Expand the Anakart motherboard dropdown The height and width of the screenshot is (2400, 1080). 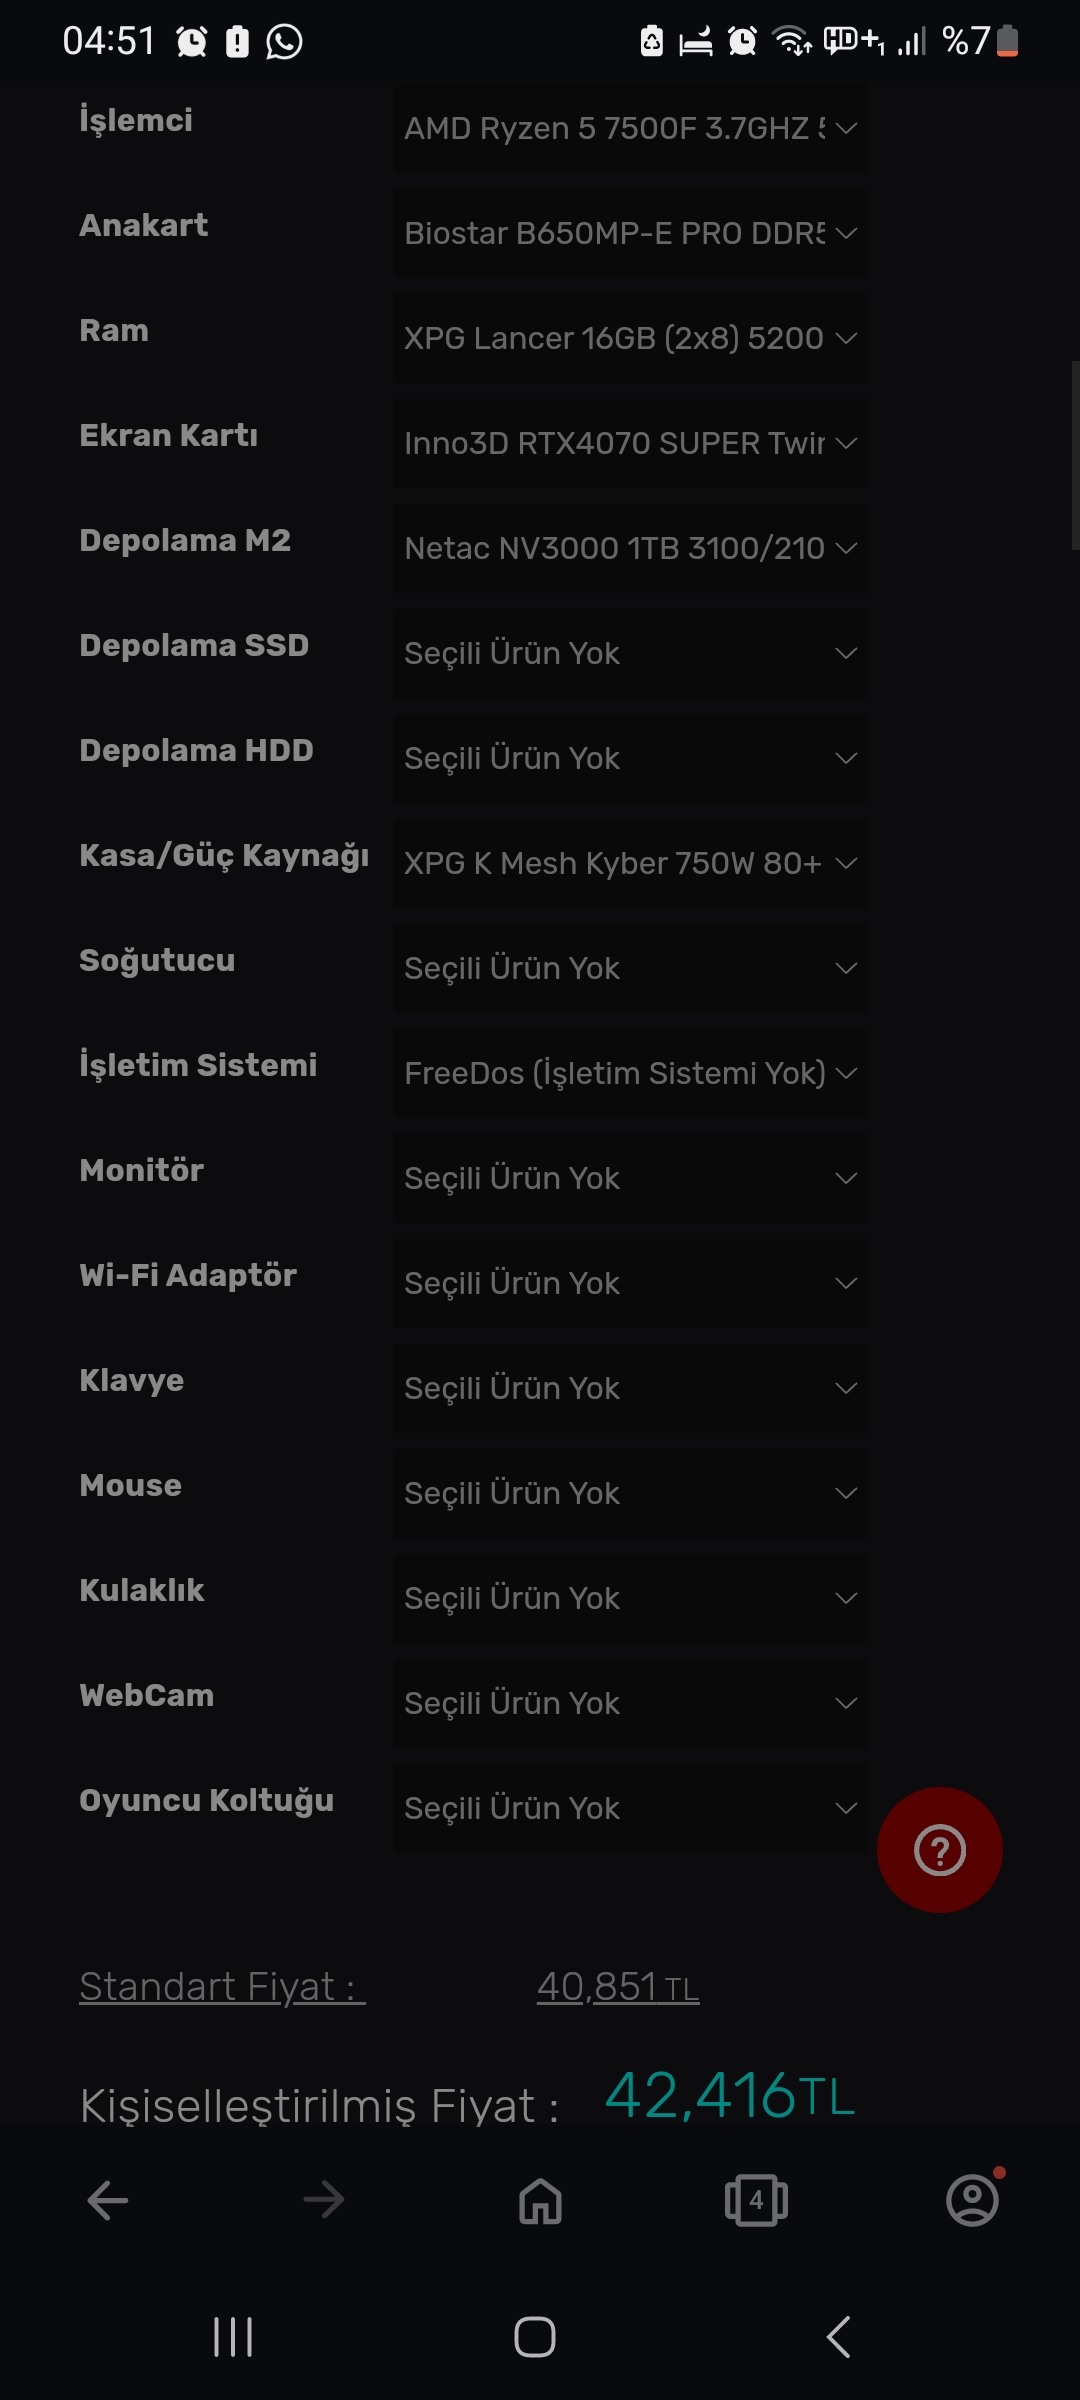tap(630, 233)
